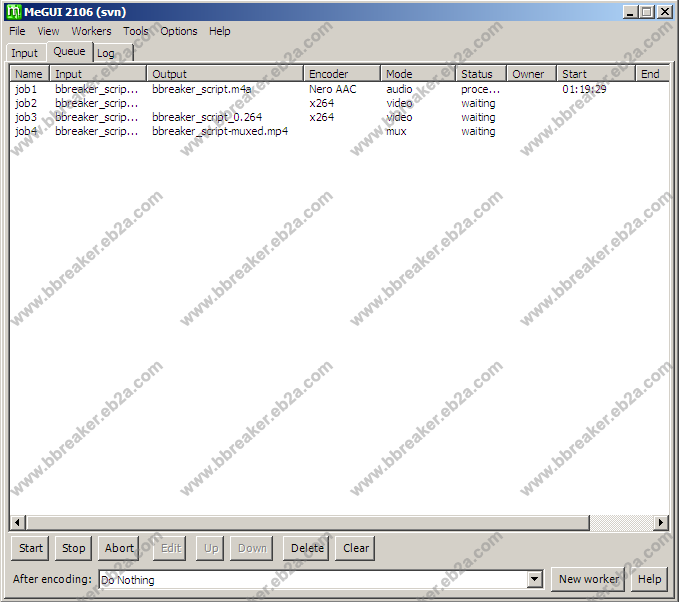Open Help from the bottom button
Viewport: 679px width, 602px height.
pos(649,579)
